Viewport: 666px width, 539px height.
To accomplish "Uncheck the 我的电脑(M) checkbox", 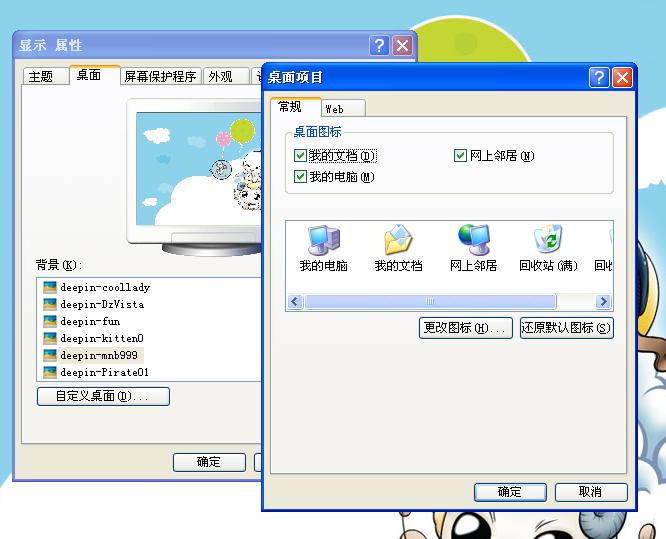I will pos(300,176).
